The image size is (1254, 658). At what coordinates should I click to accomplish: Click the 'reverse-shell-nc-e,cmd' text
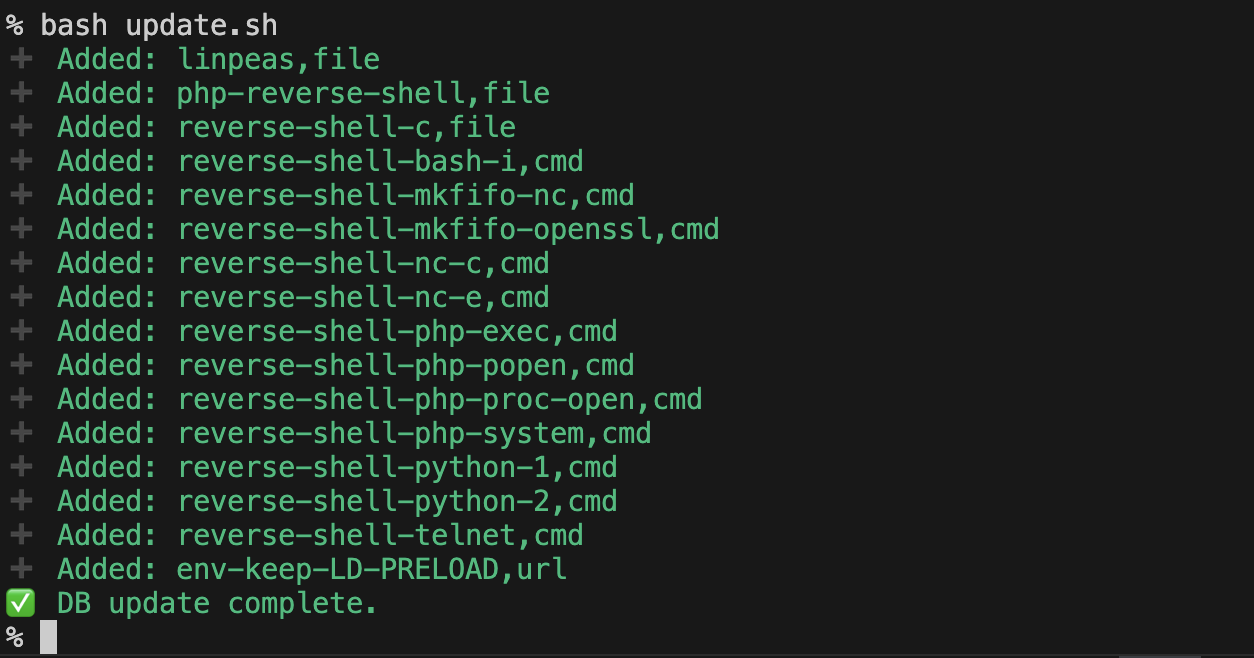(363, 298)
